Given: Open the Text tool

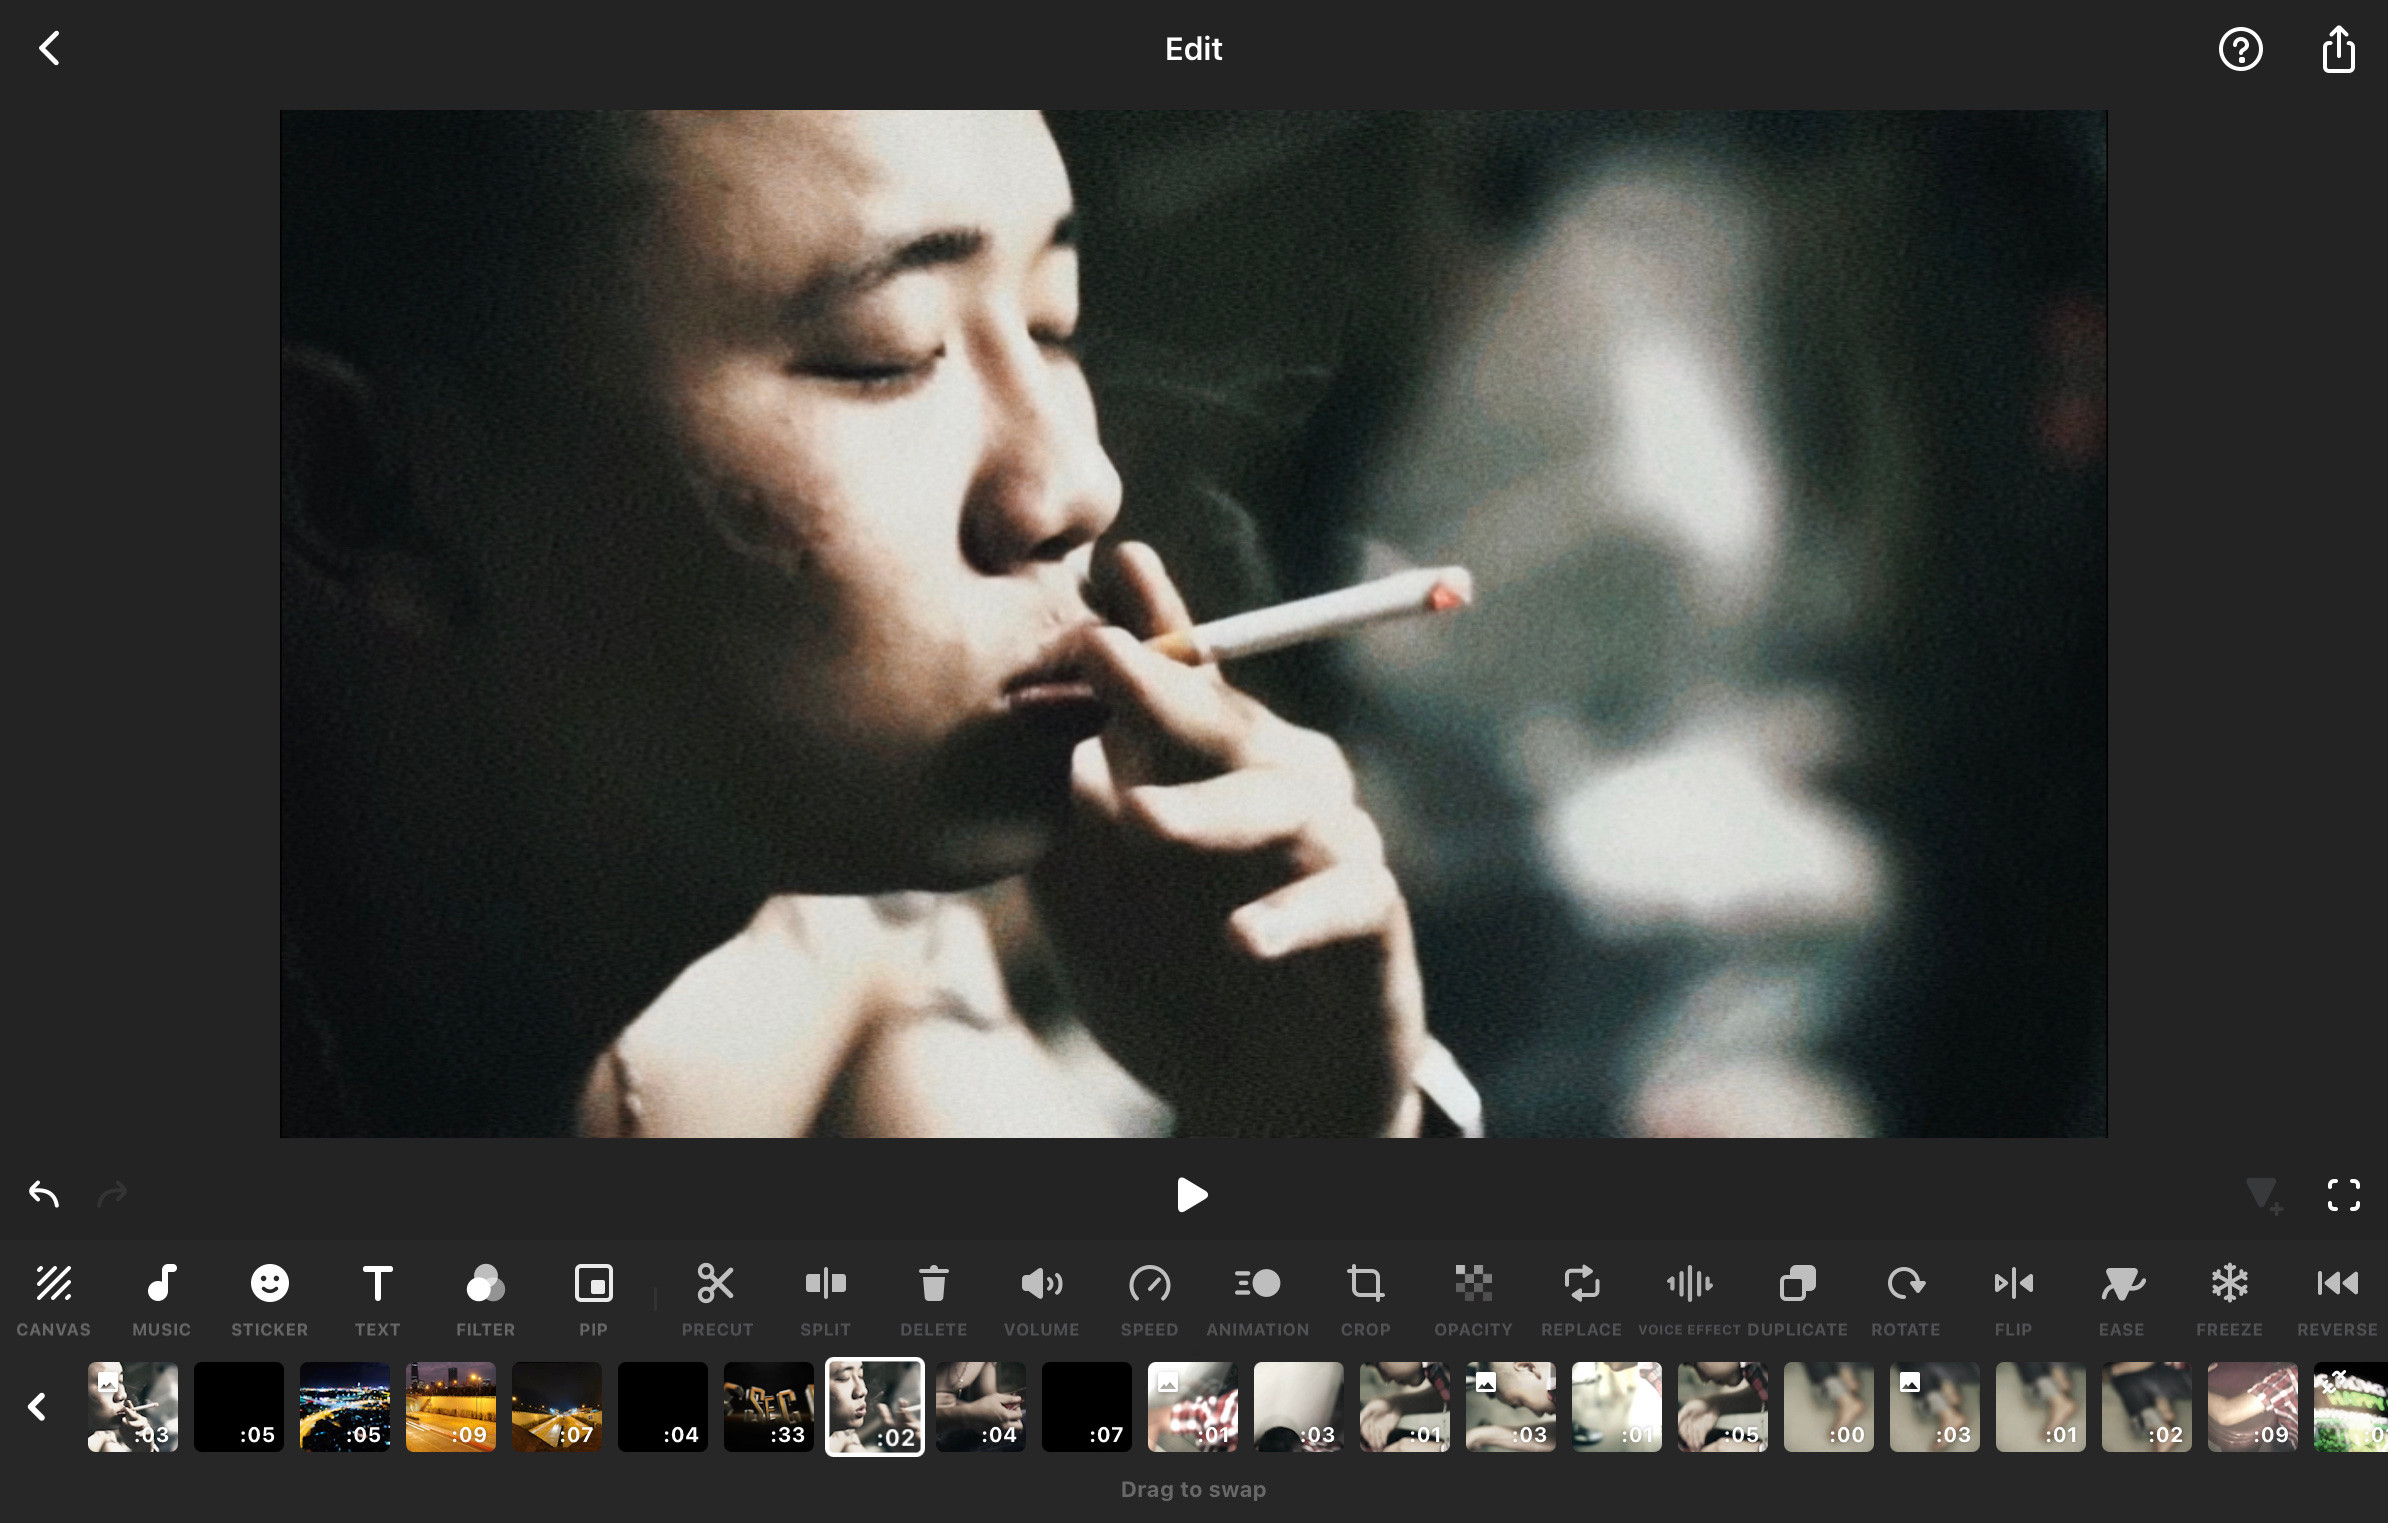Looking at the screenshot, I should click(x=377, y=1300).
